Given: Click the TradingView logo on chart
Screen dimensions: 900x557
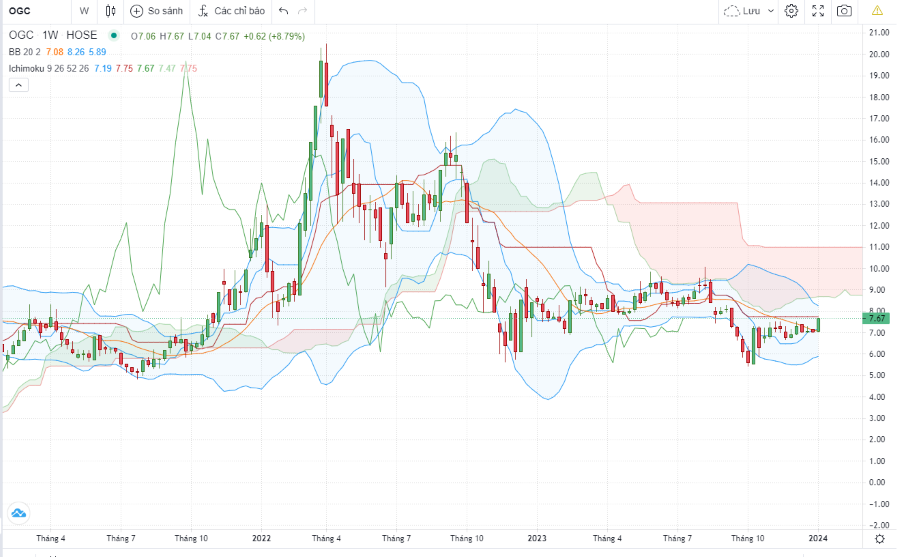Looking at the screenshot, I should 18,514.
